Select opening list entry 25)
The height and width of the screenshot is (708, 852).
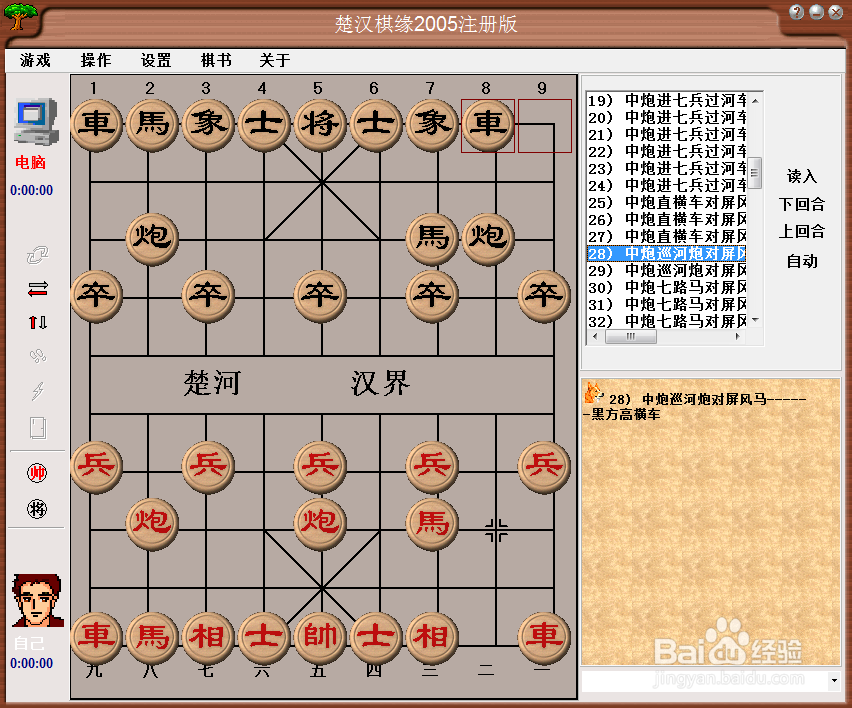pos(667,203)
